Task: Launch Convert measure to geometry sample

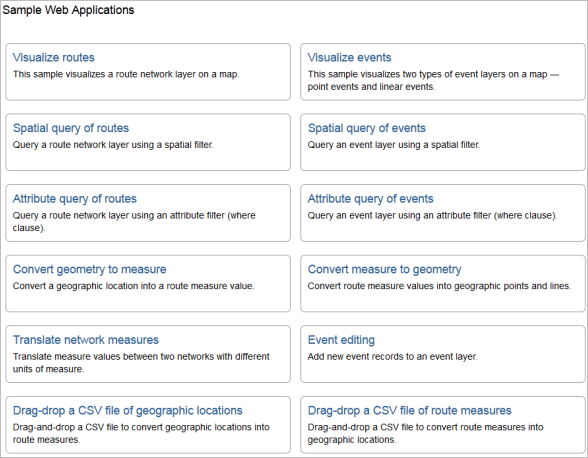Action: click(x=384, y=269)
